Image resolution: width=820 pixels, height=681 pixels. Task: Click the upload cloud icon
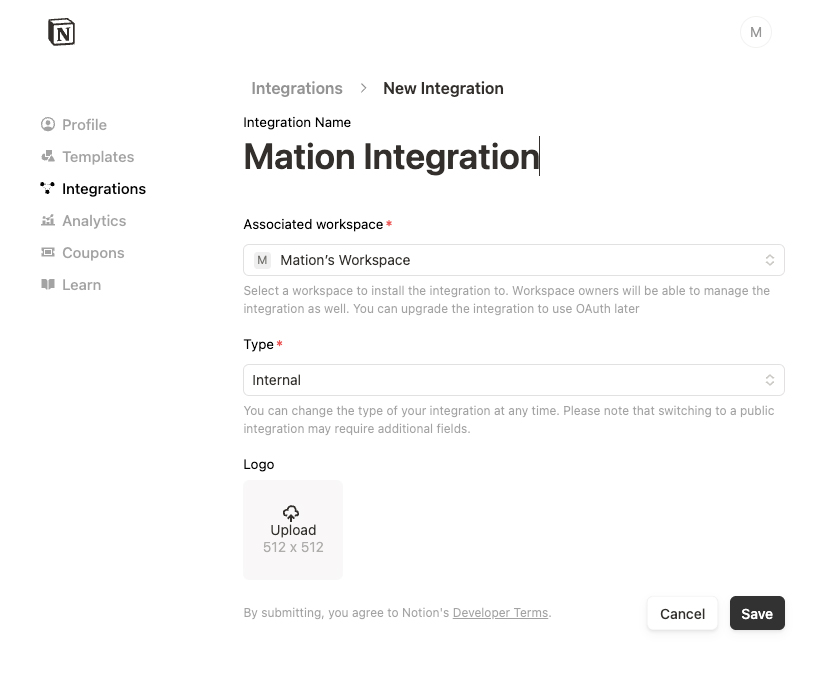(291, 513)
